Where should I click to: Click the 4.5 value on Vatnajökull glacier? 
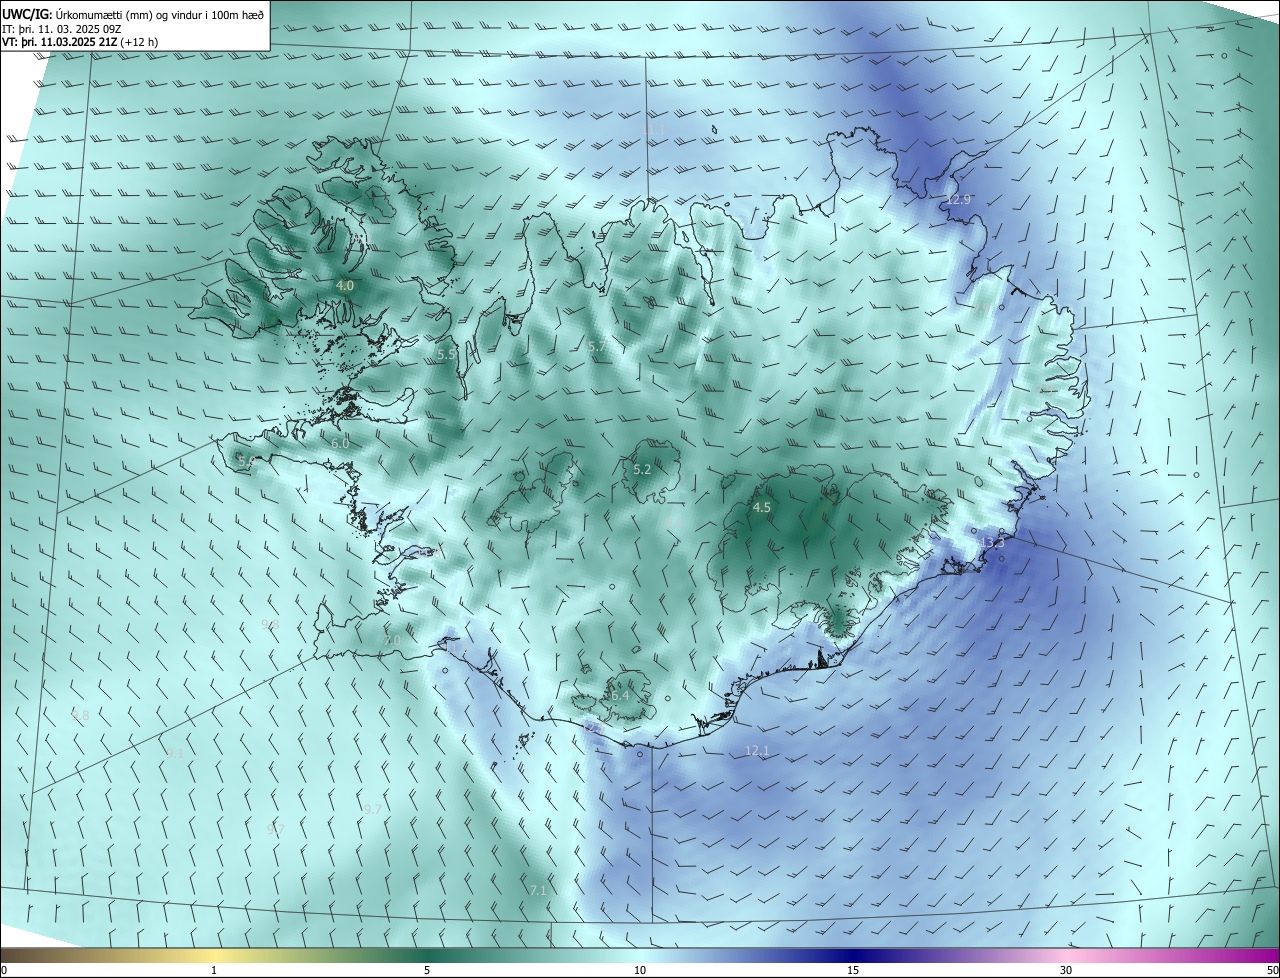pos(762,508)
